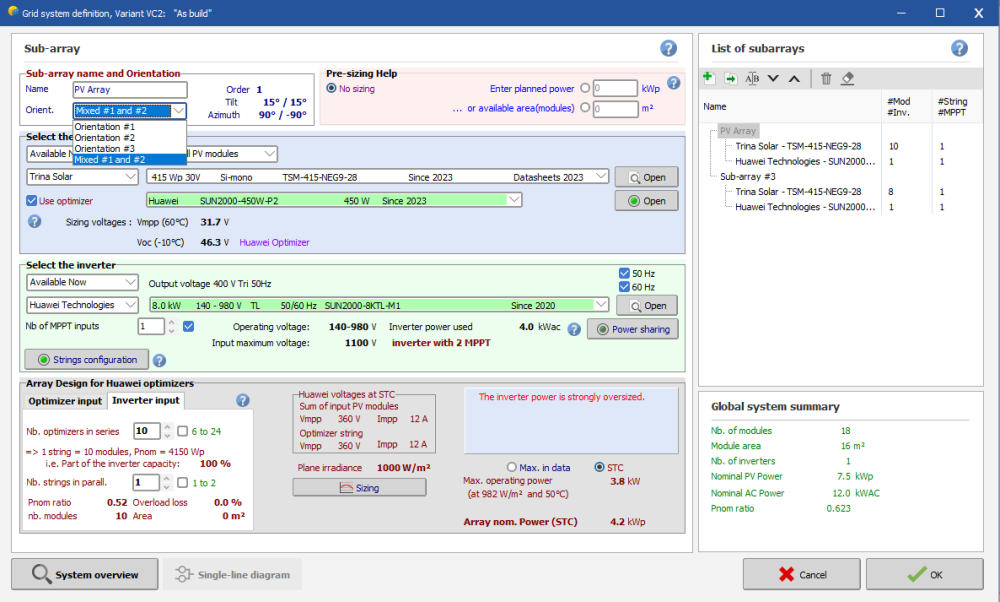Choose Orientation #3 from the dropdown list
This screenshot has width=1000, height=602.
click(x=104, y=149)
